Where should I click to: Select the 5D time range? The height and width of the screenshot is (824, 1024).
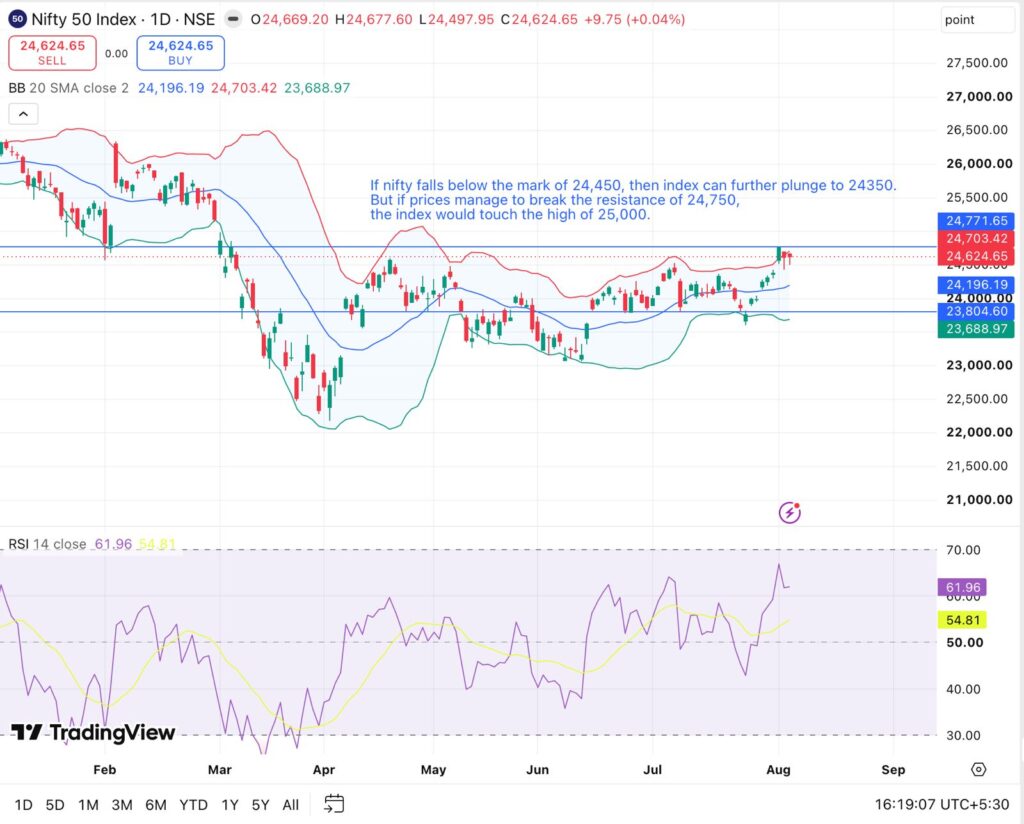coord(55,804)
